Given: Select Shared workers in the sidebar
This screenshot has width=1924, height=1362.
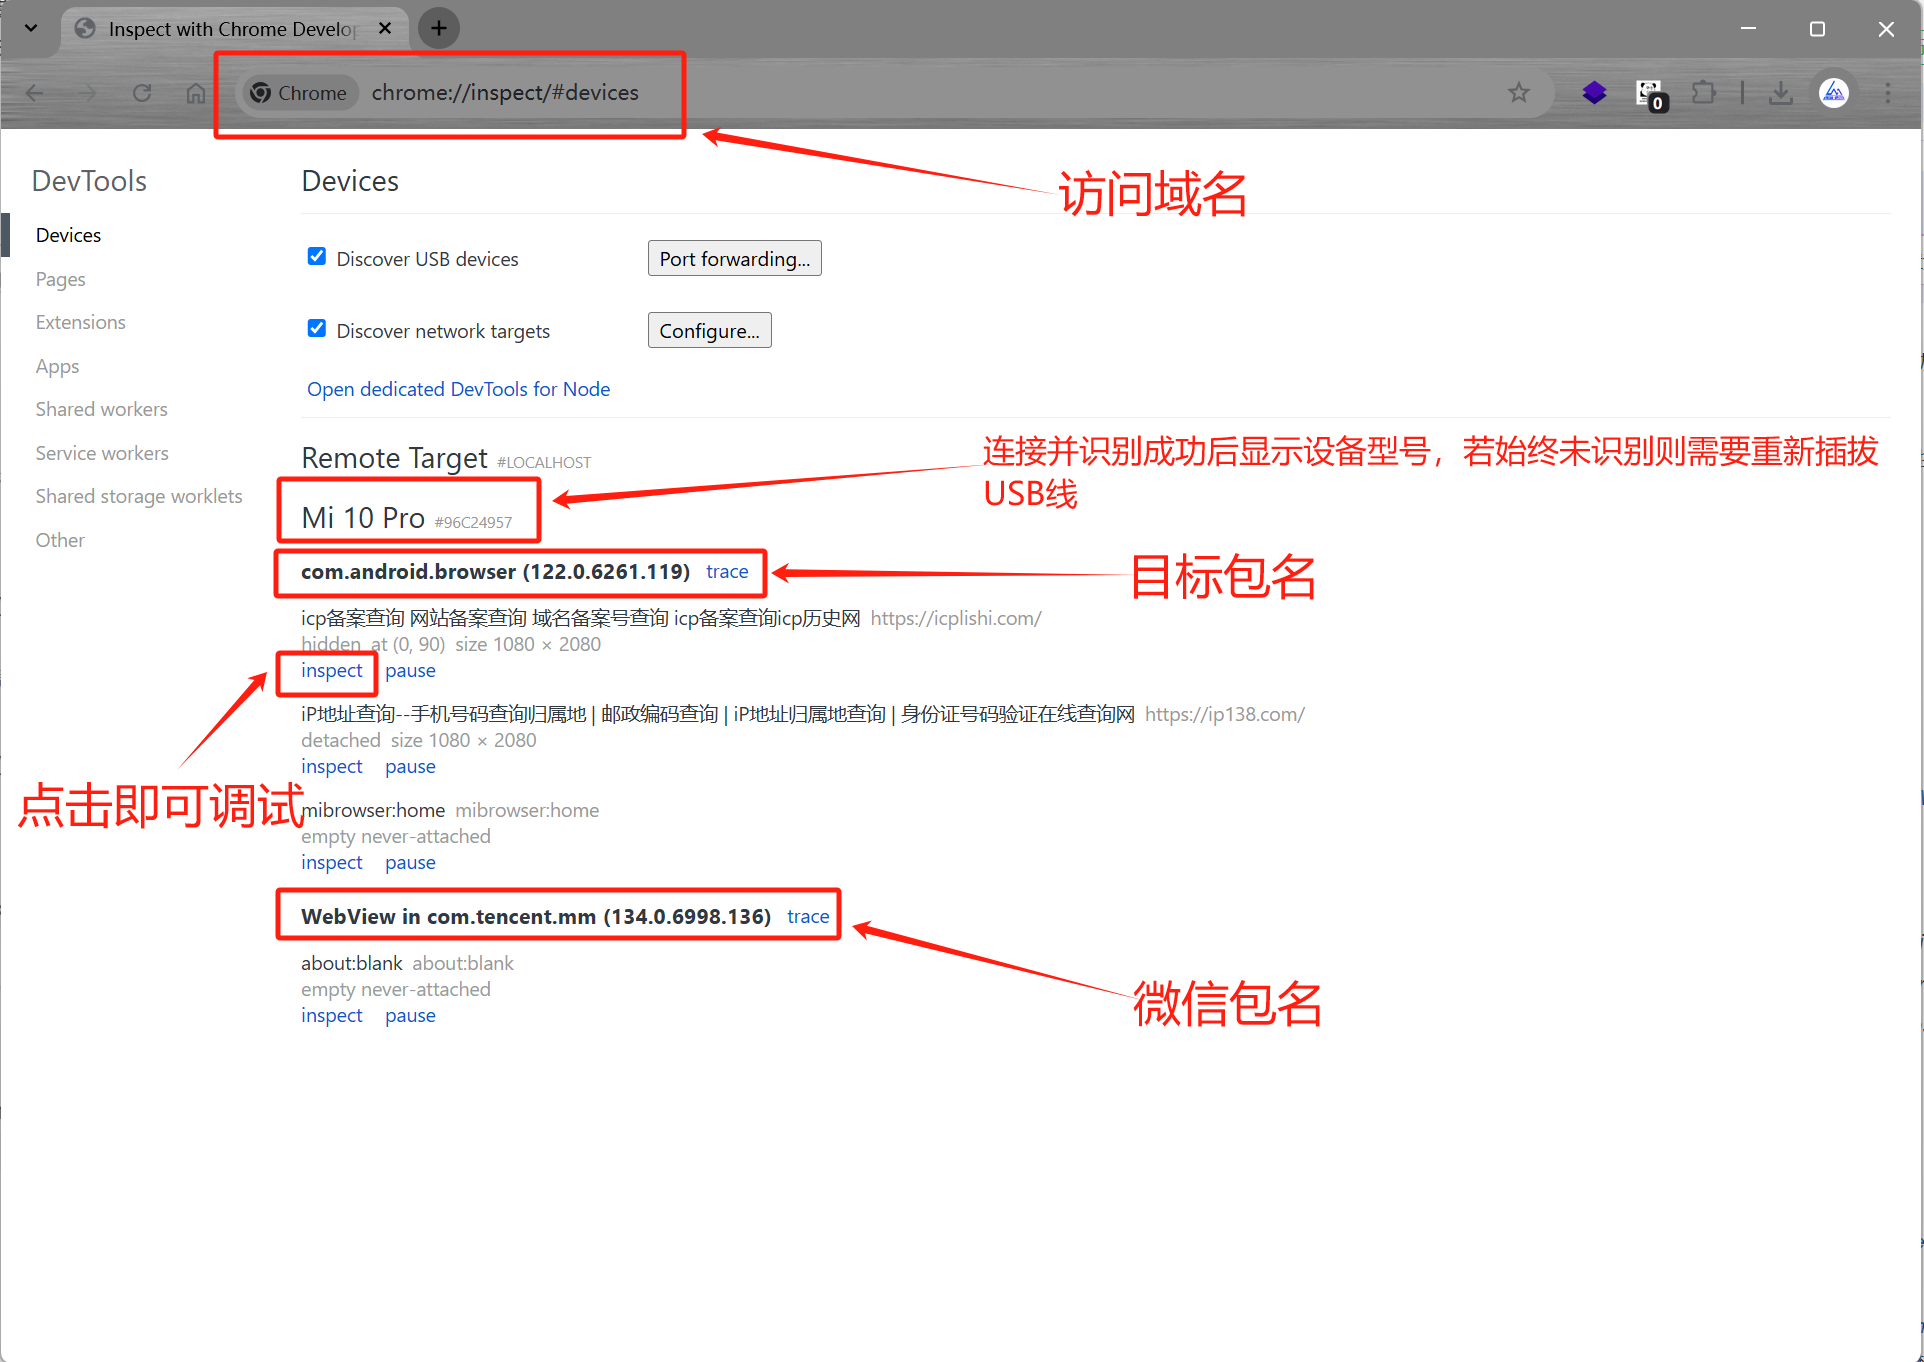Looking at the screenshot, I should (x=101, y=409).
